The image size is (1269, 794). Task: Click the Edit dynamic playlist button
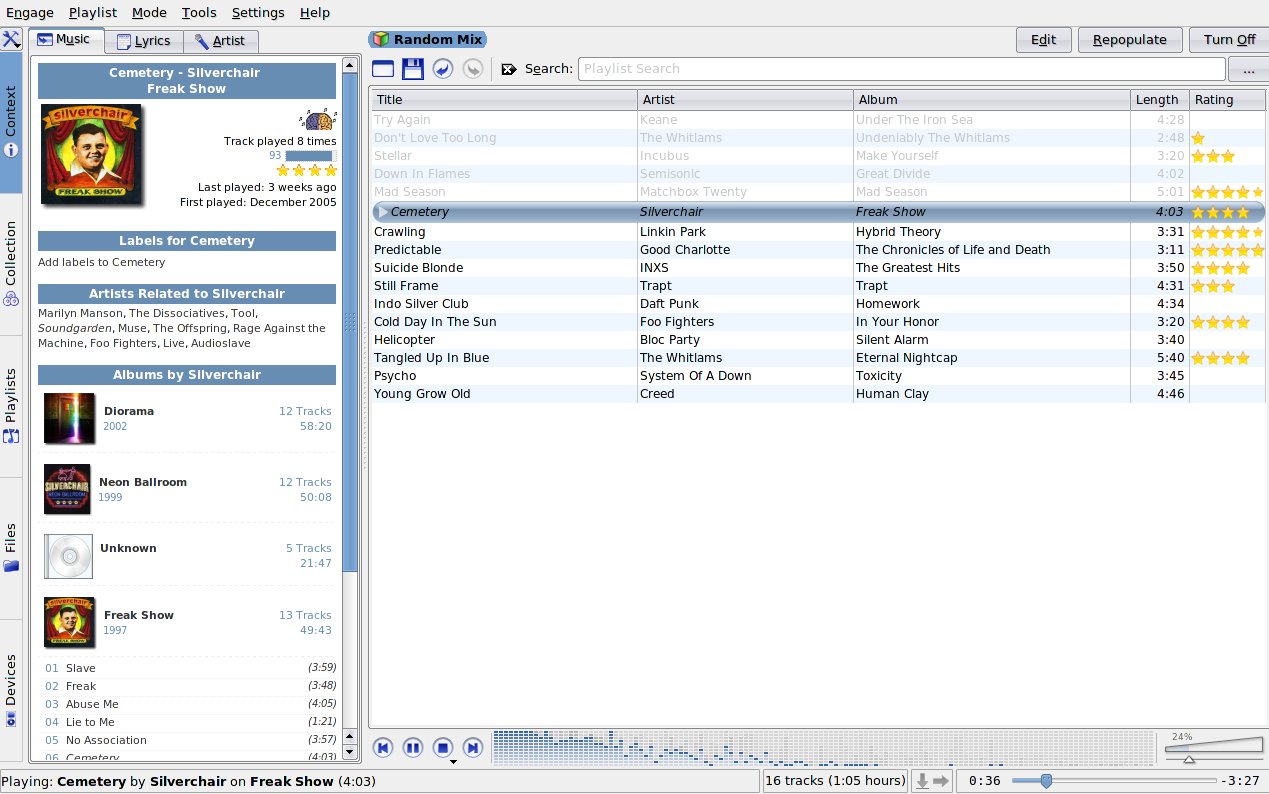pyautogui.click(x=1043, y=40)
